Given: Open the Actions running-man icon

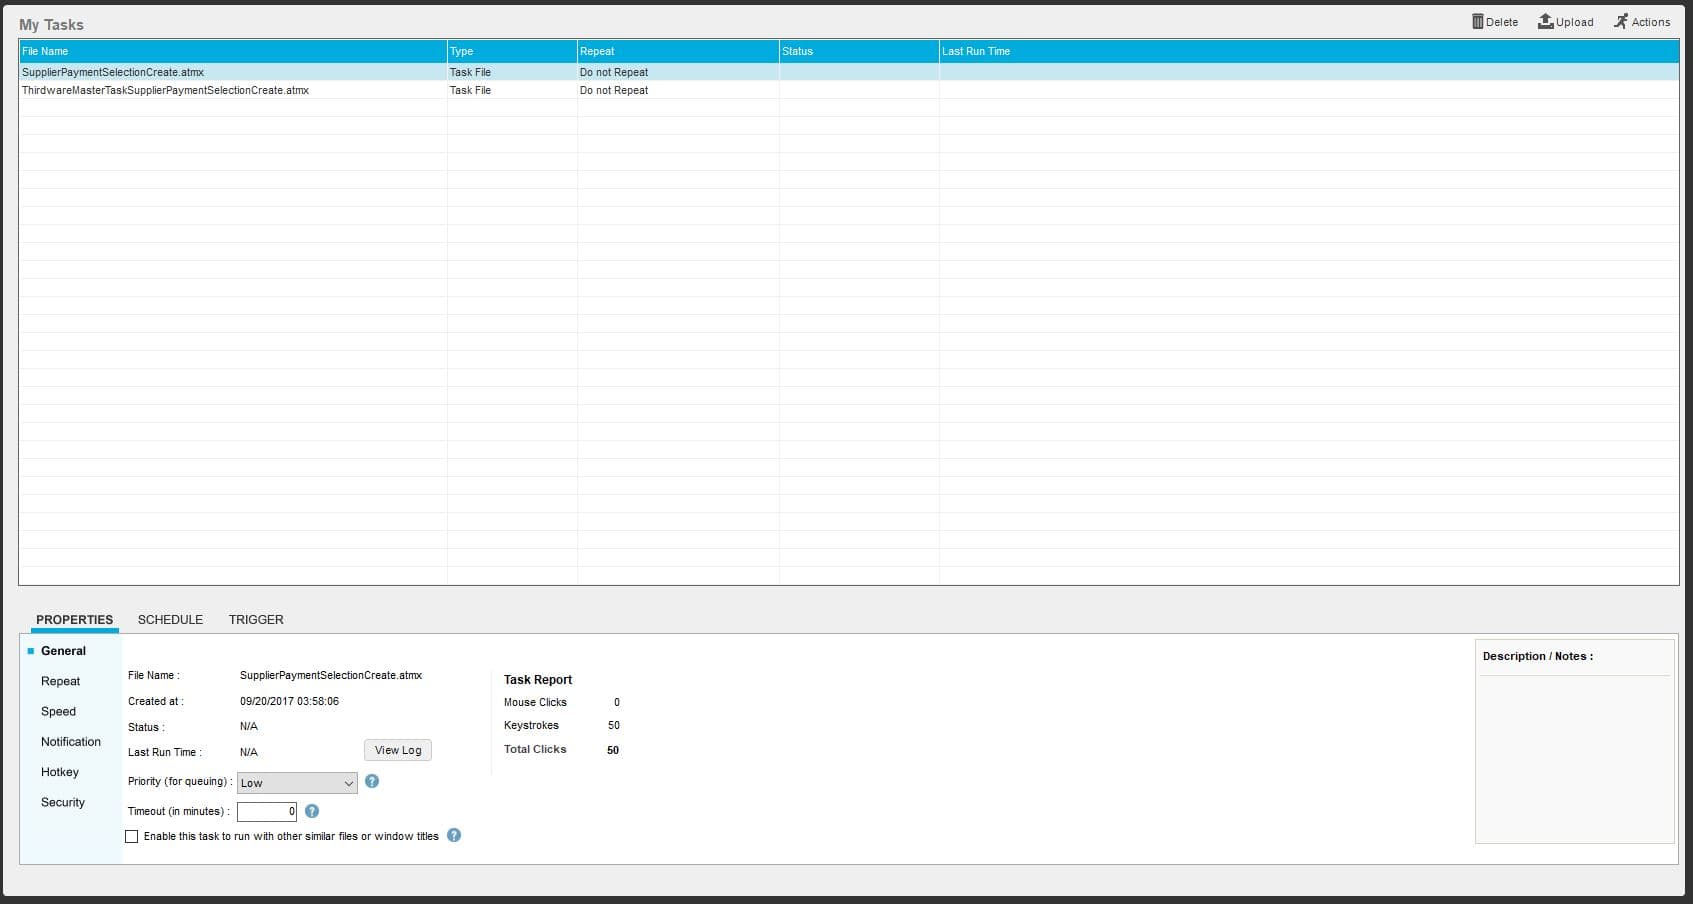Looking at the screenshot, I should click(1621, 21).
